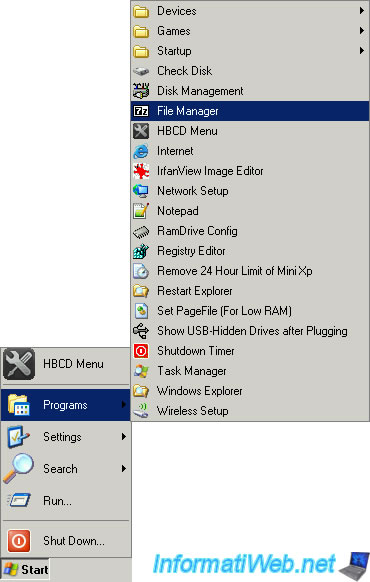
Task: Click Shut Down... in Start menu
Action: click(66, 541)
